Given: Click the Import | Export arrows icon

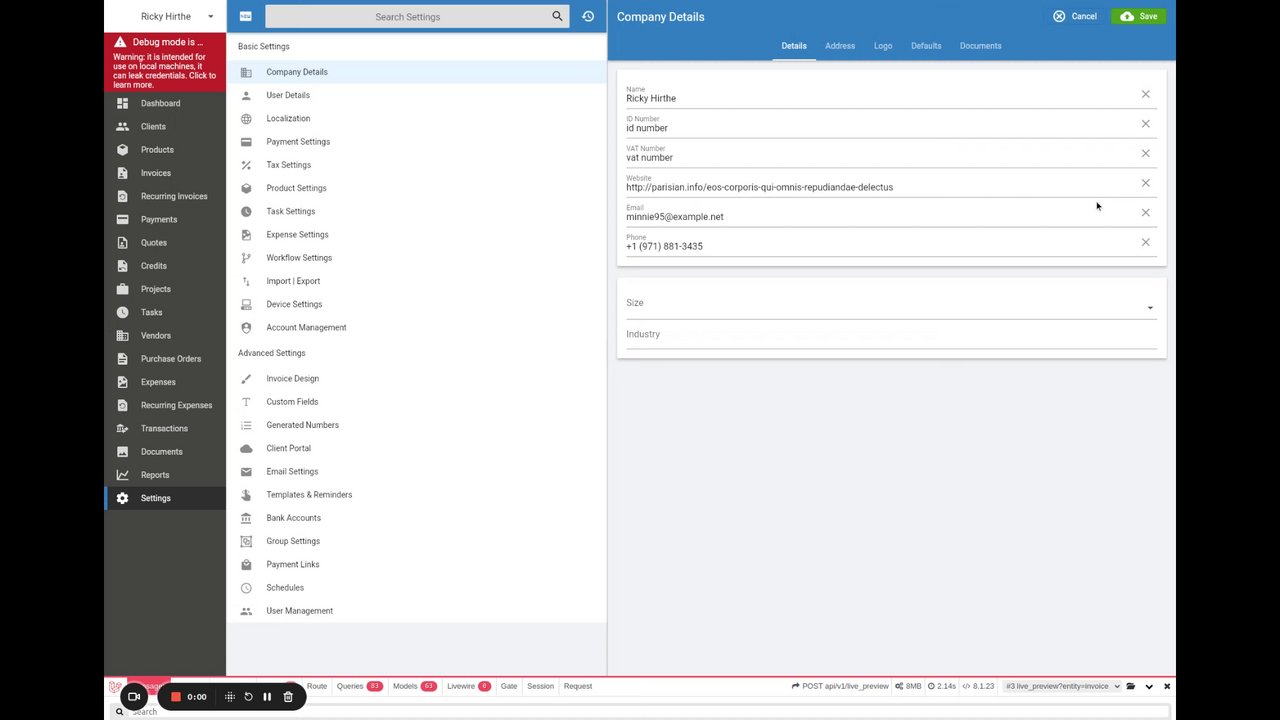Looking at the screenshot, I should pos(246,281).
